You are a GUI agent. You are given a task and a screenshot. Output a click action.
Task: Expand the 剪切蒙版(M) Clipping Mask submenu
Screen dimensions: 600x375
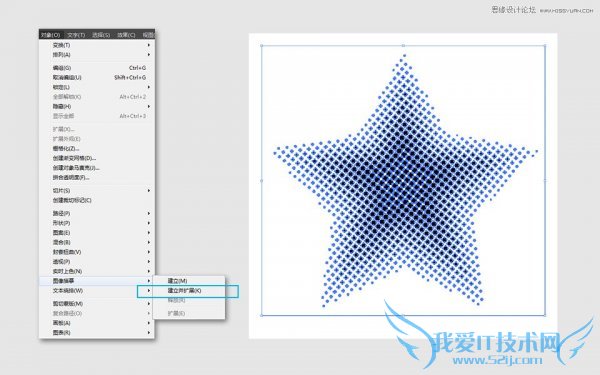97,304
